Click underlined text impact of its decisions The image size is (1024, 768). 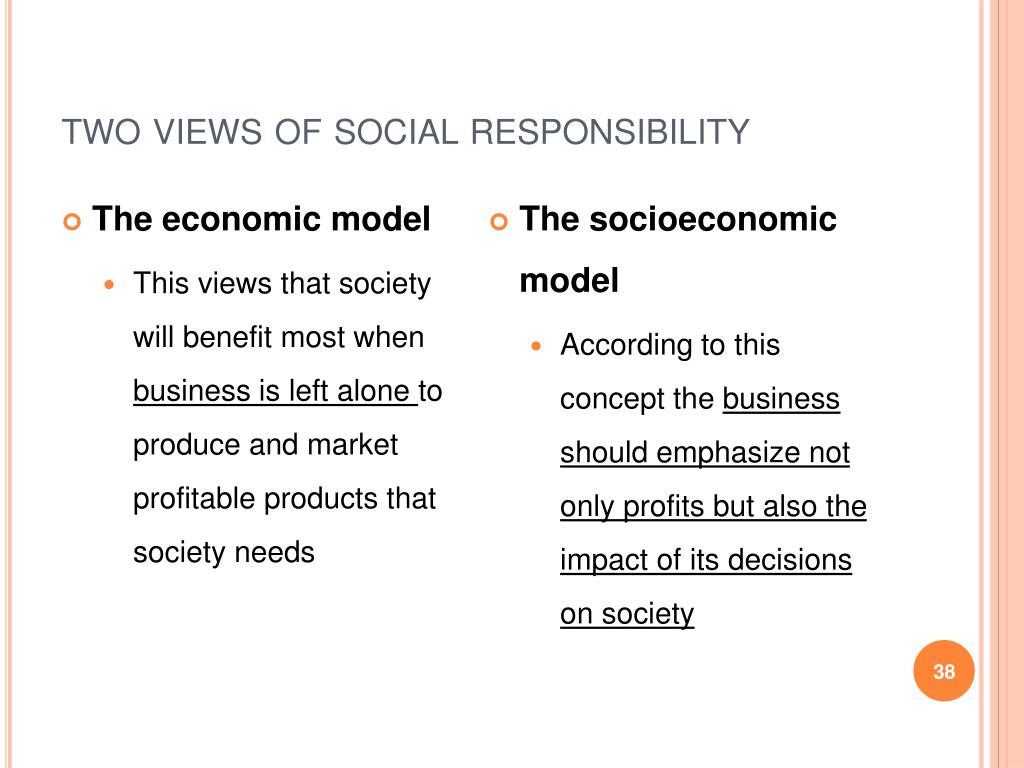tap(706, 560)
